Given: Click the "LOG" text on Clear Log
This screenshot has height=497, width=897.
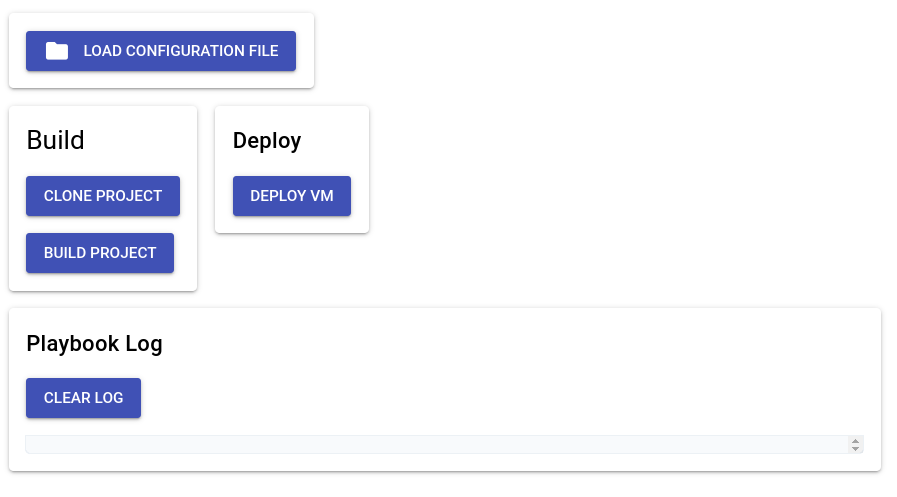Looking at the screenshot, I should pyautogui.click(x=109, y=398).
